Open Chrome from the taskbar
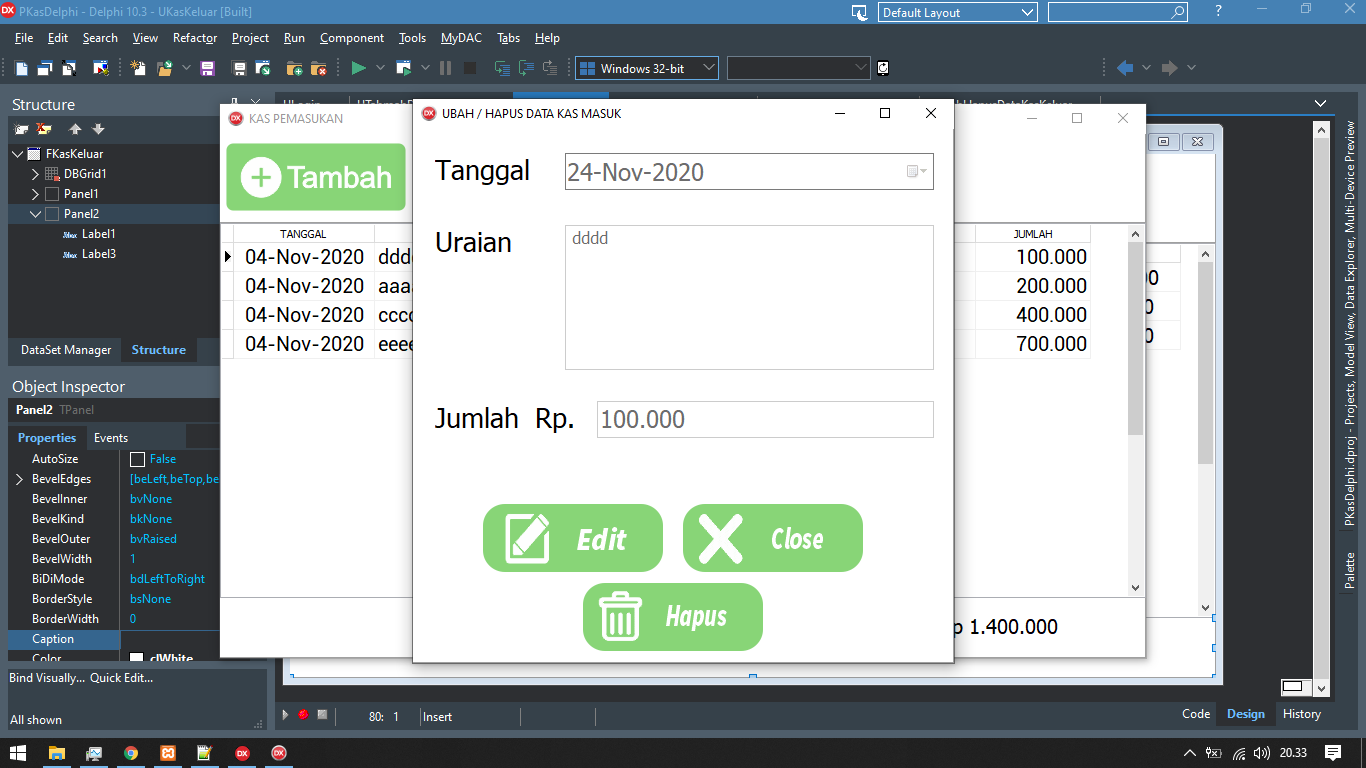Viewport: 1366px width, 768px height. tap(132, 753)
